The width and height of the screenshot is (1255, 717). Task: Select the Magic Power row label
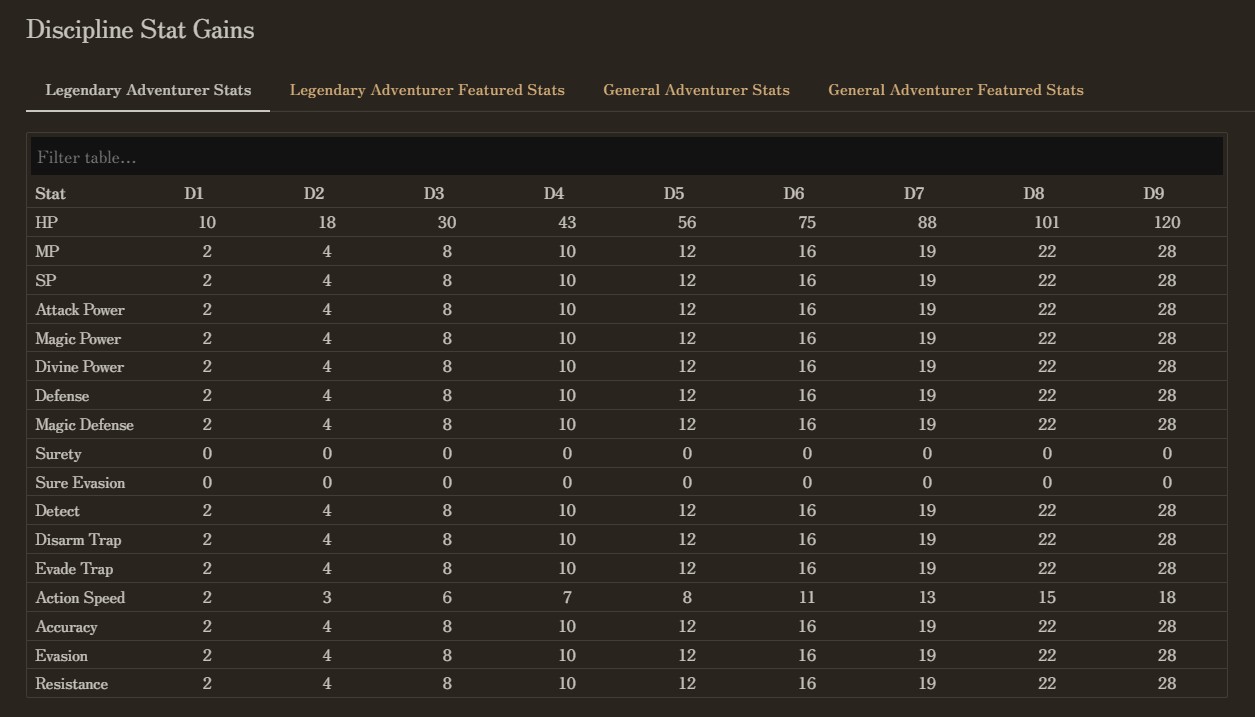click(x=78, y=338)
